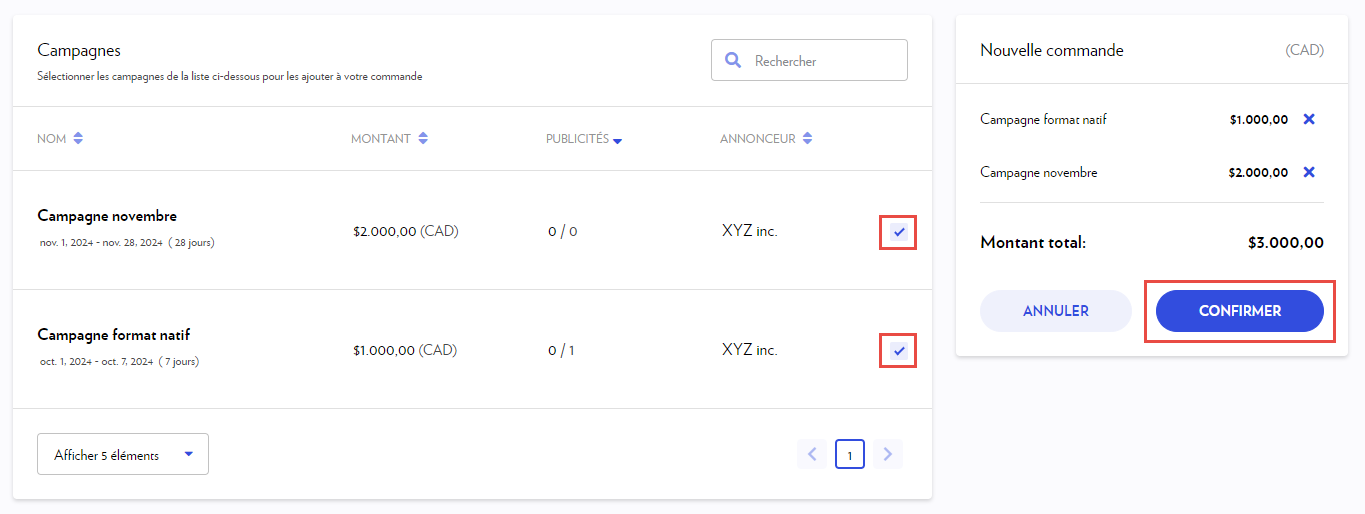Click the Campagne novembre row name
The image size is (1365, 514).
(107, 216)
